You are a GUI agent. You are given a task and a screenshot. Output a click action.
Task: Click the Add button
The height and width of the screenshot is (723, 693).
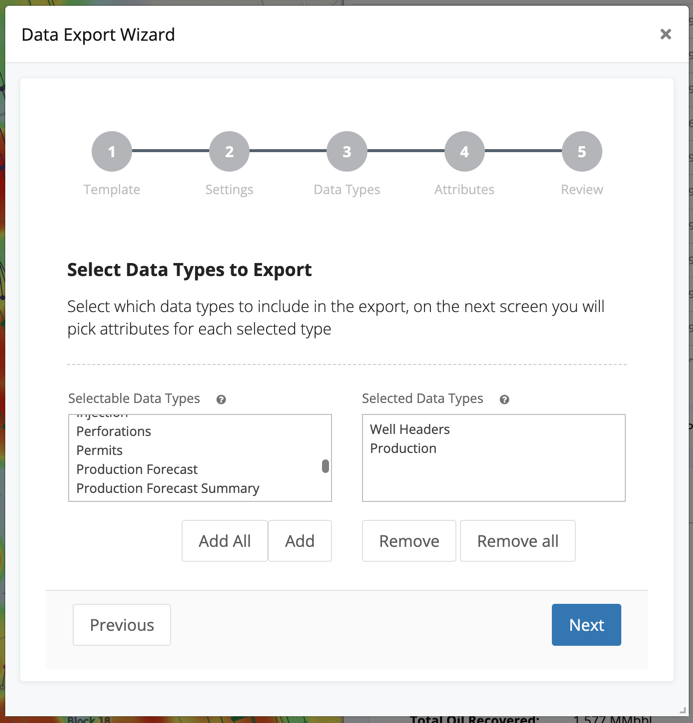pyautogui.click(x=300, y=541)
